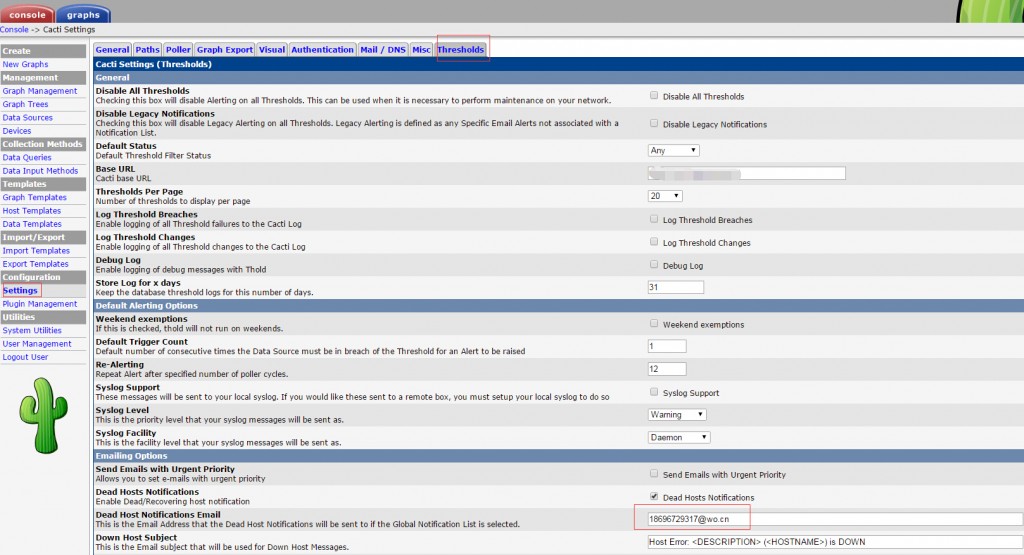Open the Authentication settings tab
Image resolution: width=1024 pixels, height=555 pixels.
[x=322, y=50]
